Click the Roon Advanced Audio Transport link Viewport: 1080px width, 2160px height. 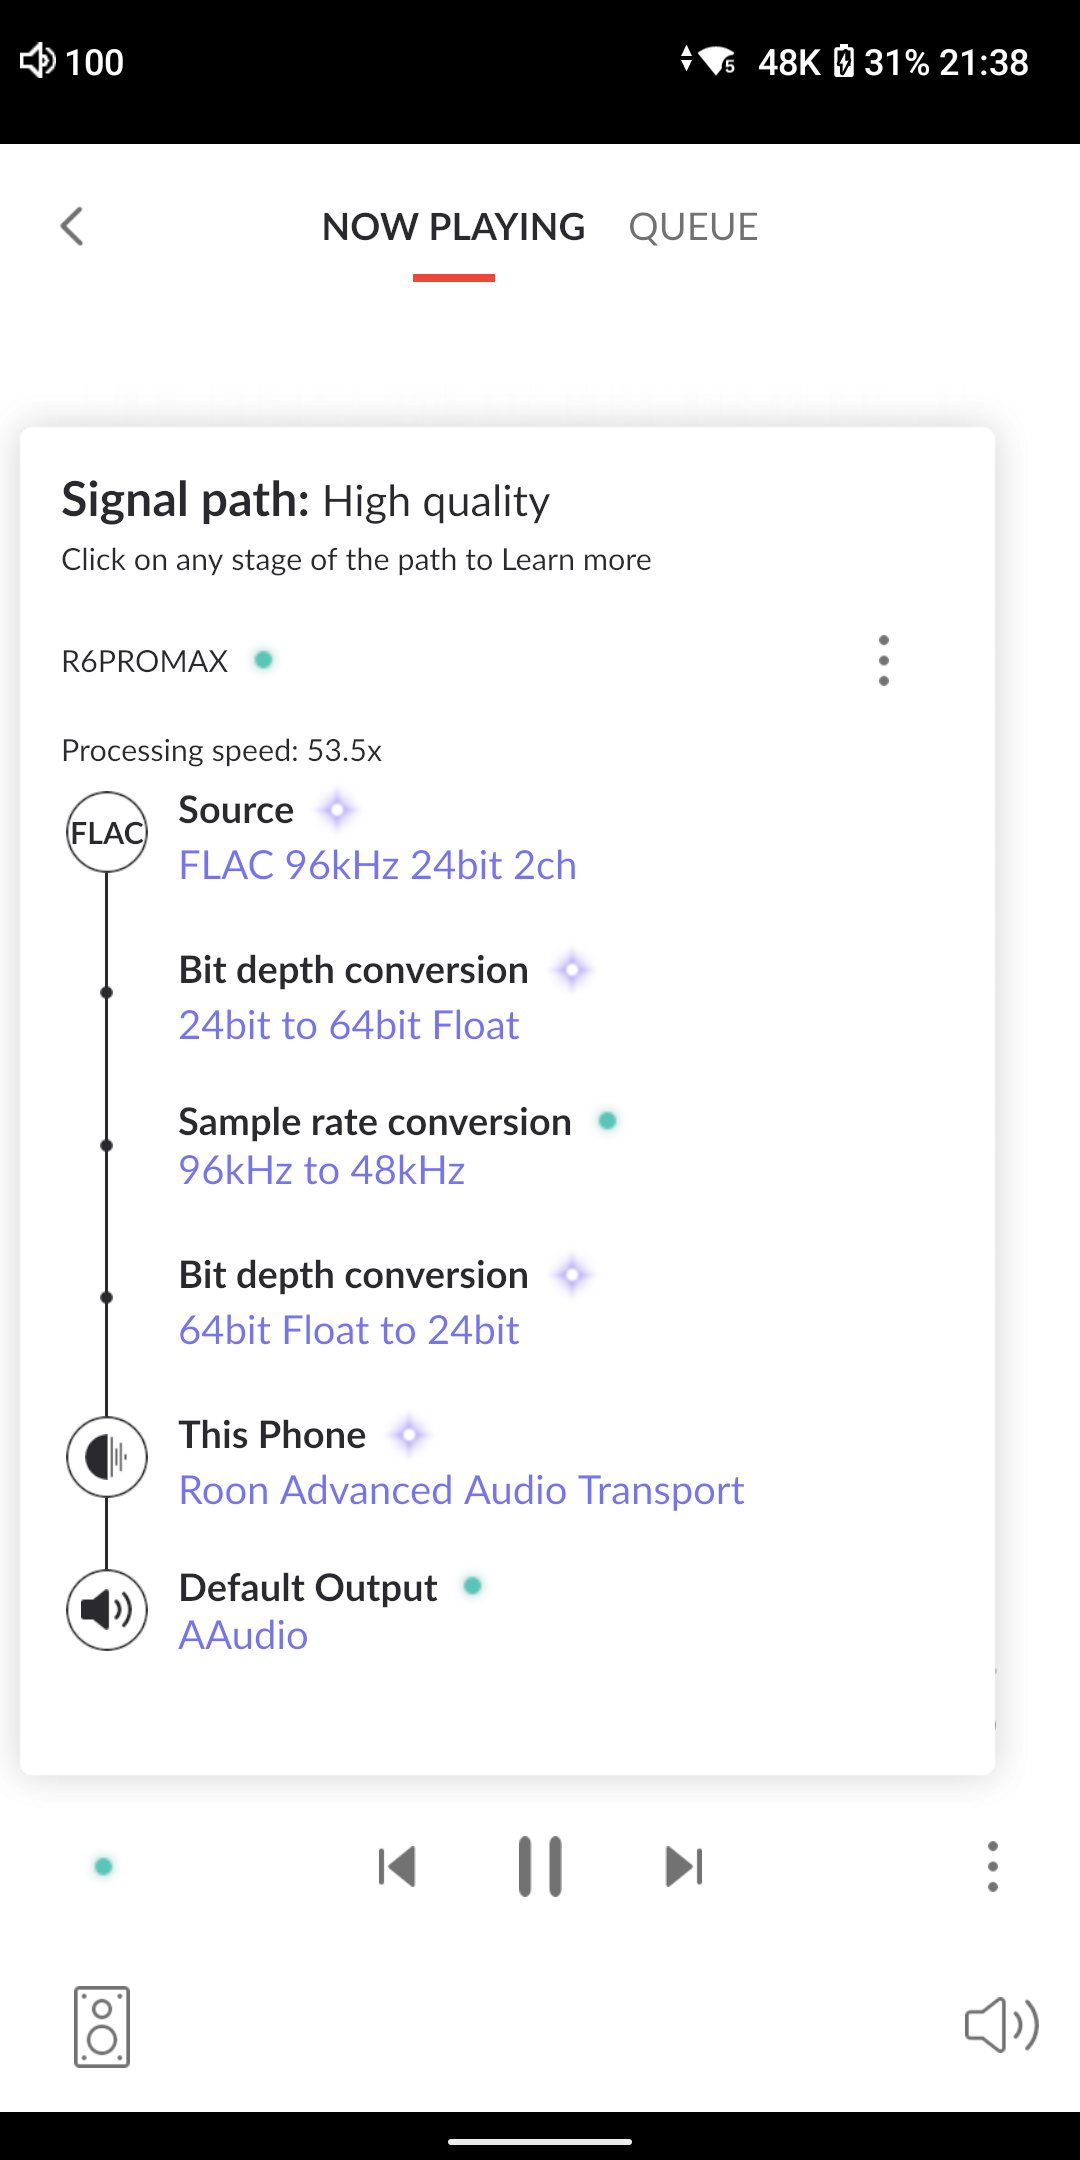coord(461,1490)
